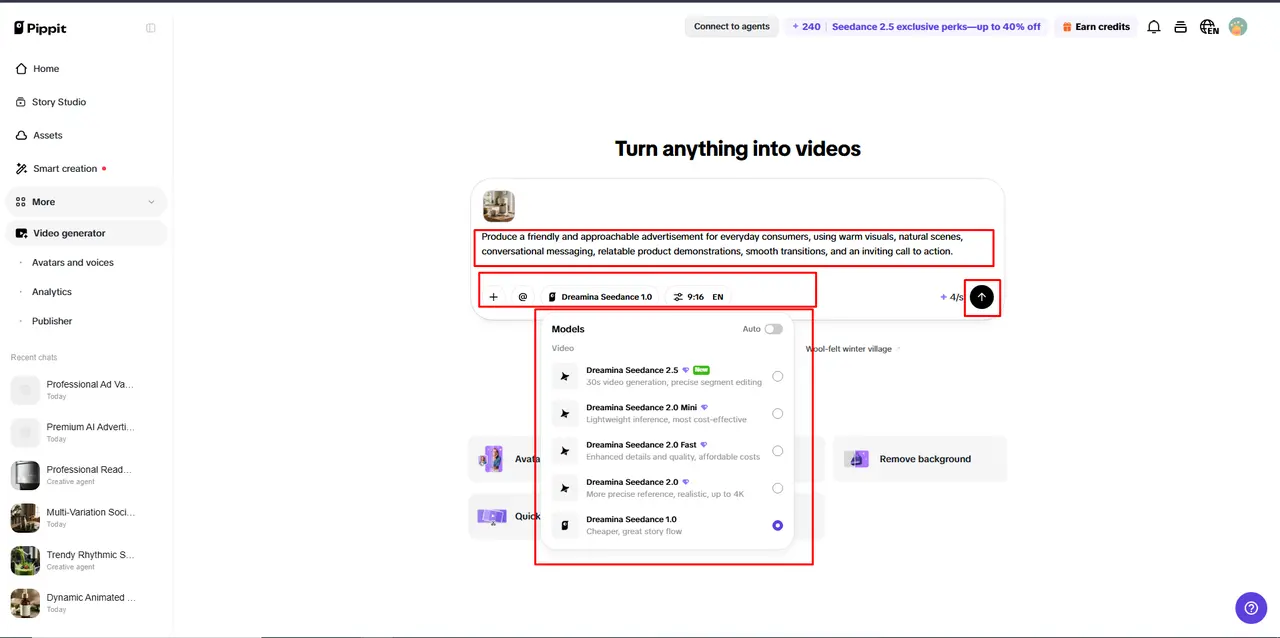Collapse the sidebar with the panel icon
Image resolution: width=1280 pixels, height=638 pixels.
pyautogui.click(x=151, y=28)
